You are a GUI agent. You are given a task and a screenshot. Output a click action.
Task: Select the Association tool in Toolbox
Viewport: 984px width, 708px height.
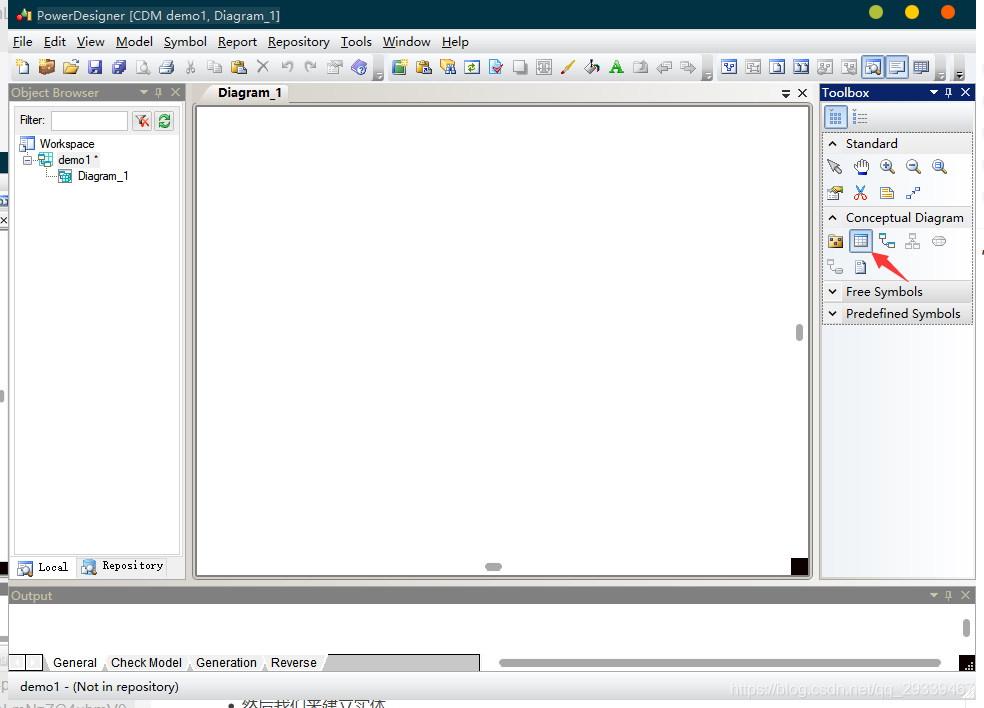pyautogui.click(x=939, y=241)
